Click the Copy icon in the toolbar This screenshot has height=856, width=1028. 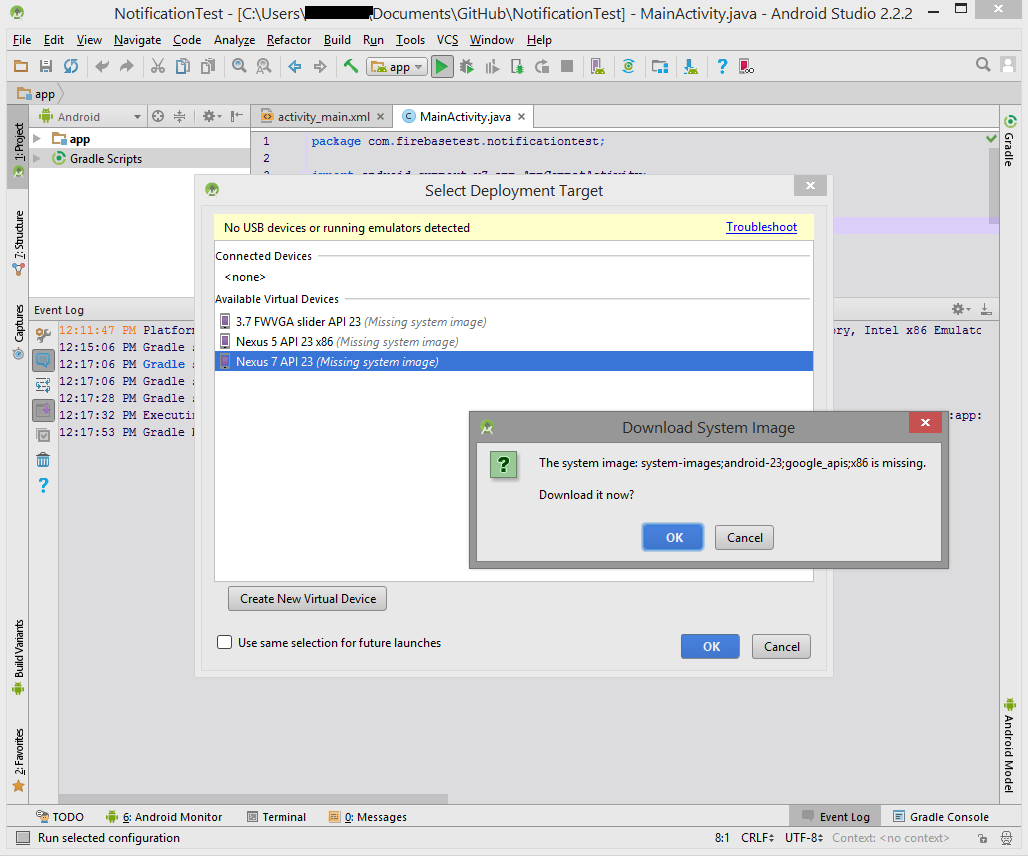pos(183,66)
